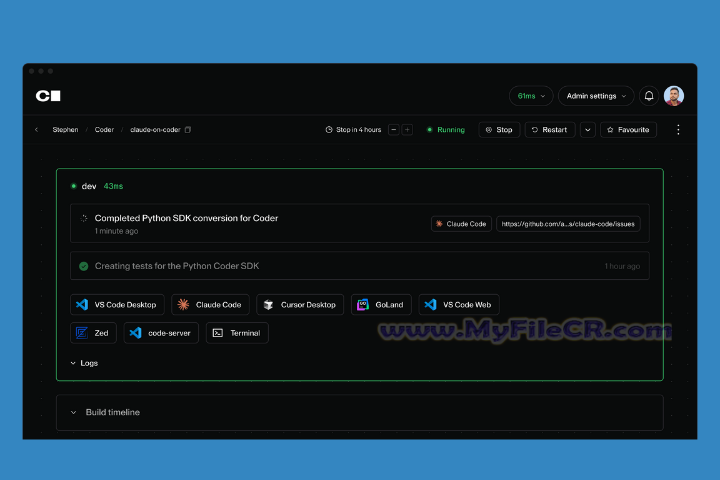The image size is (720, 480).
Task: Open the notifications bell
Action: [649, 96]
